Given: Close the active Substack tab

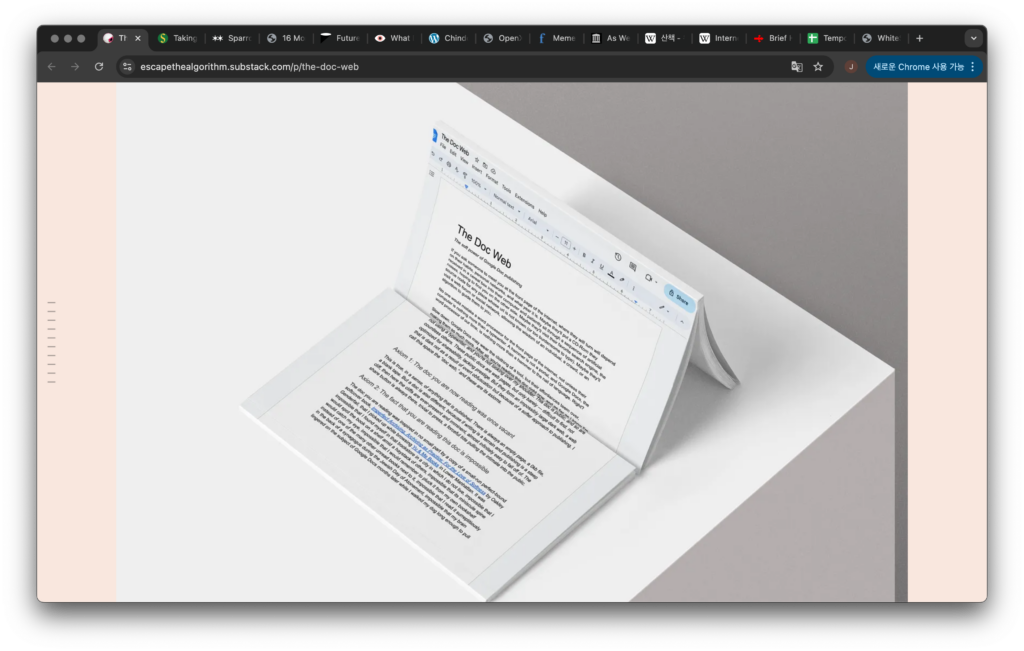Looking at the screenshot, I should 138,38.
